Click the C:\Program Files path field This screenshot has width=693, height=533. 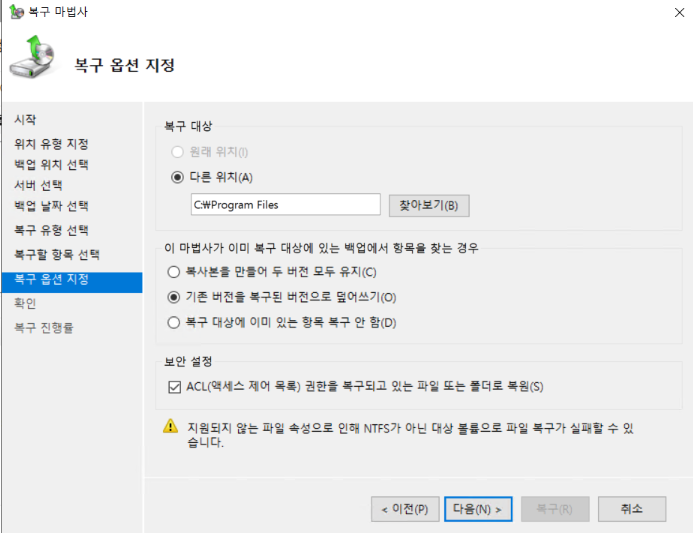coord(285,205)
